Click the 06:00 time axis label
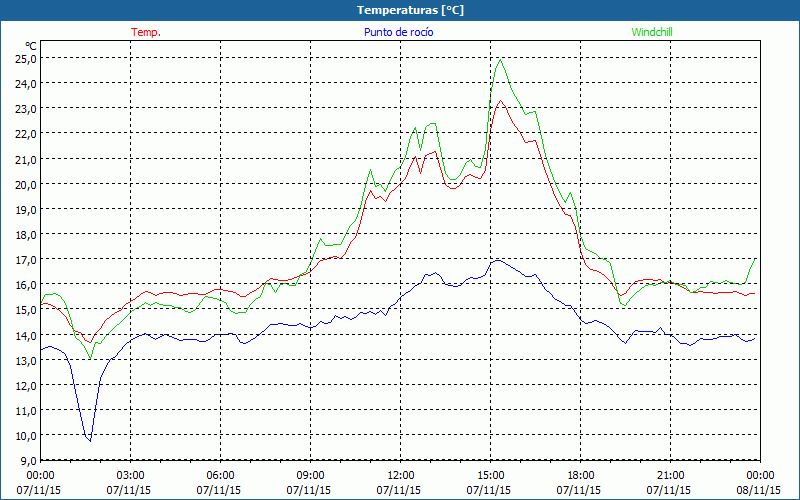Screen dimensions: 800x500 (220, 476)
